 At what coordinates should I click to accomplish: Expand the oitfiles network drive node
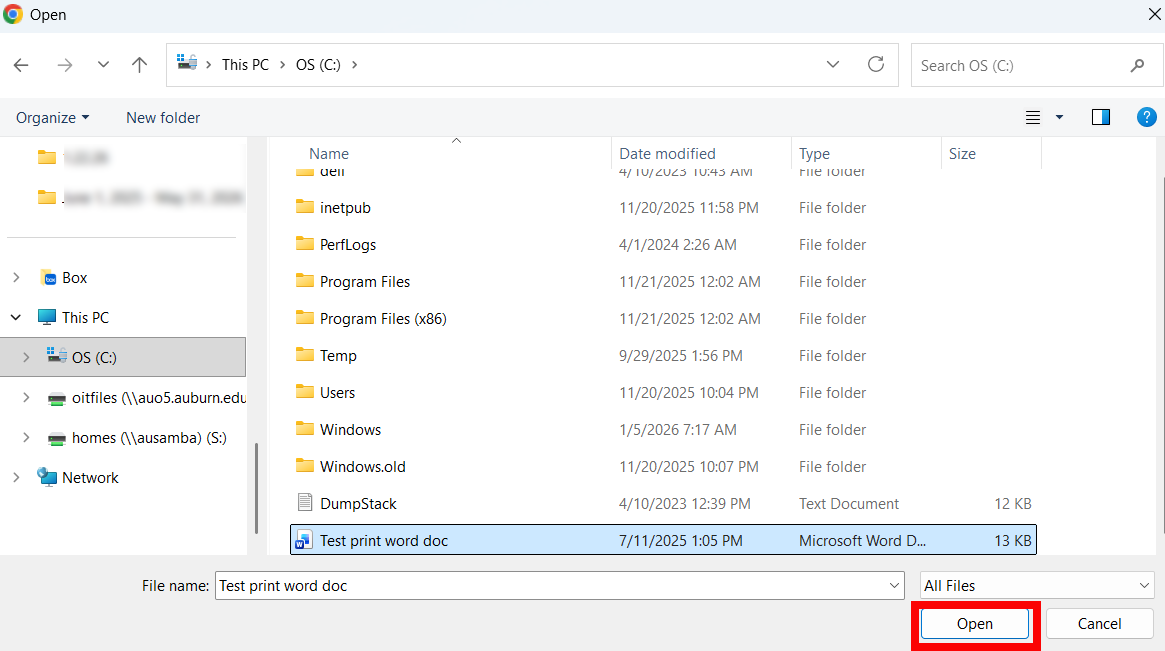[26, 398]
